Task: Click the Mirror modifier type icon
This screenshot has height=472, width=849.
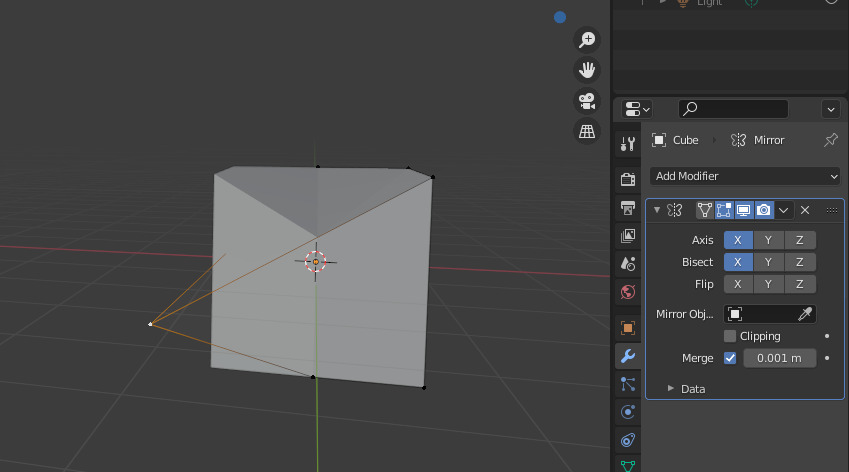Action: [675, 210]
